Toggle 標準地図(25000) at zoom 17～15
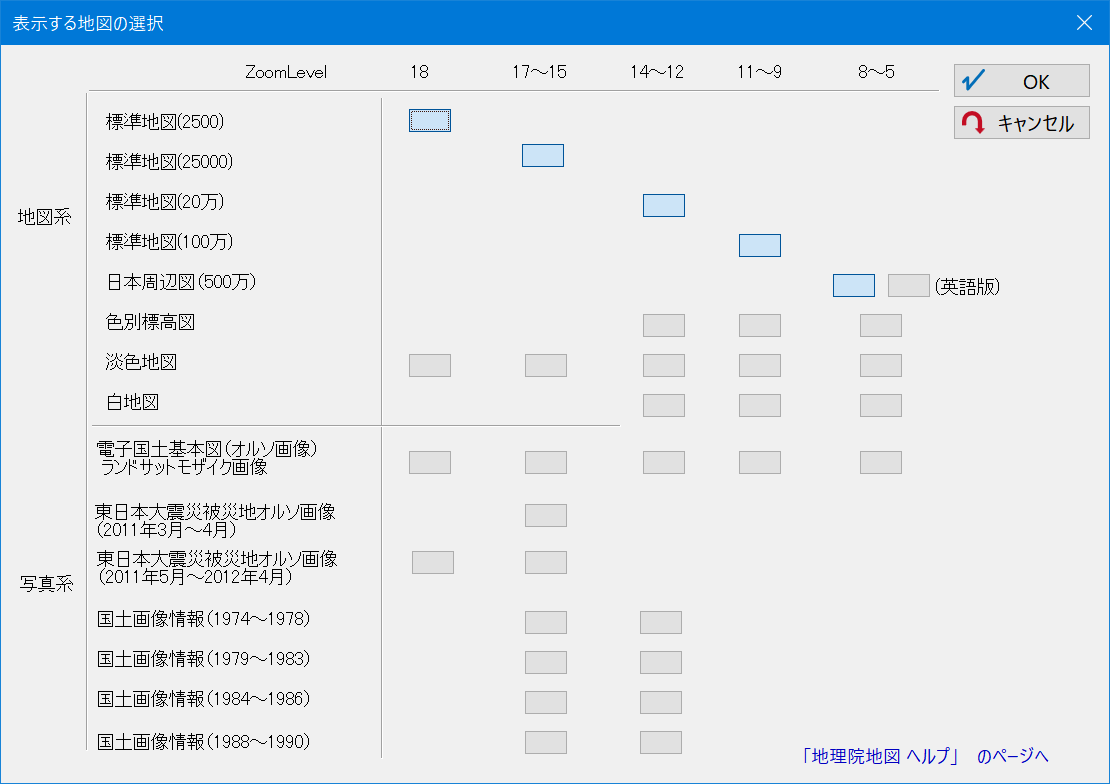 (x=543, y=155)
